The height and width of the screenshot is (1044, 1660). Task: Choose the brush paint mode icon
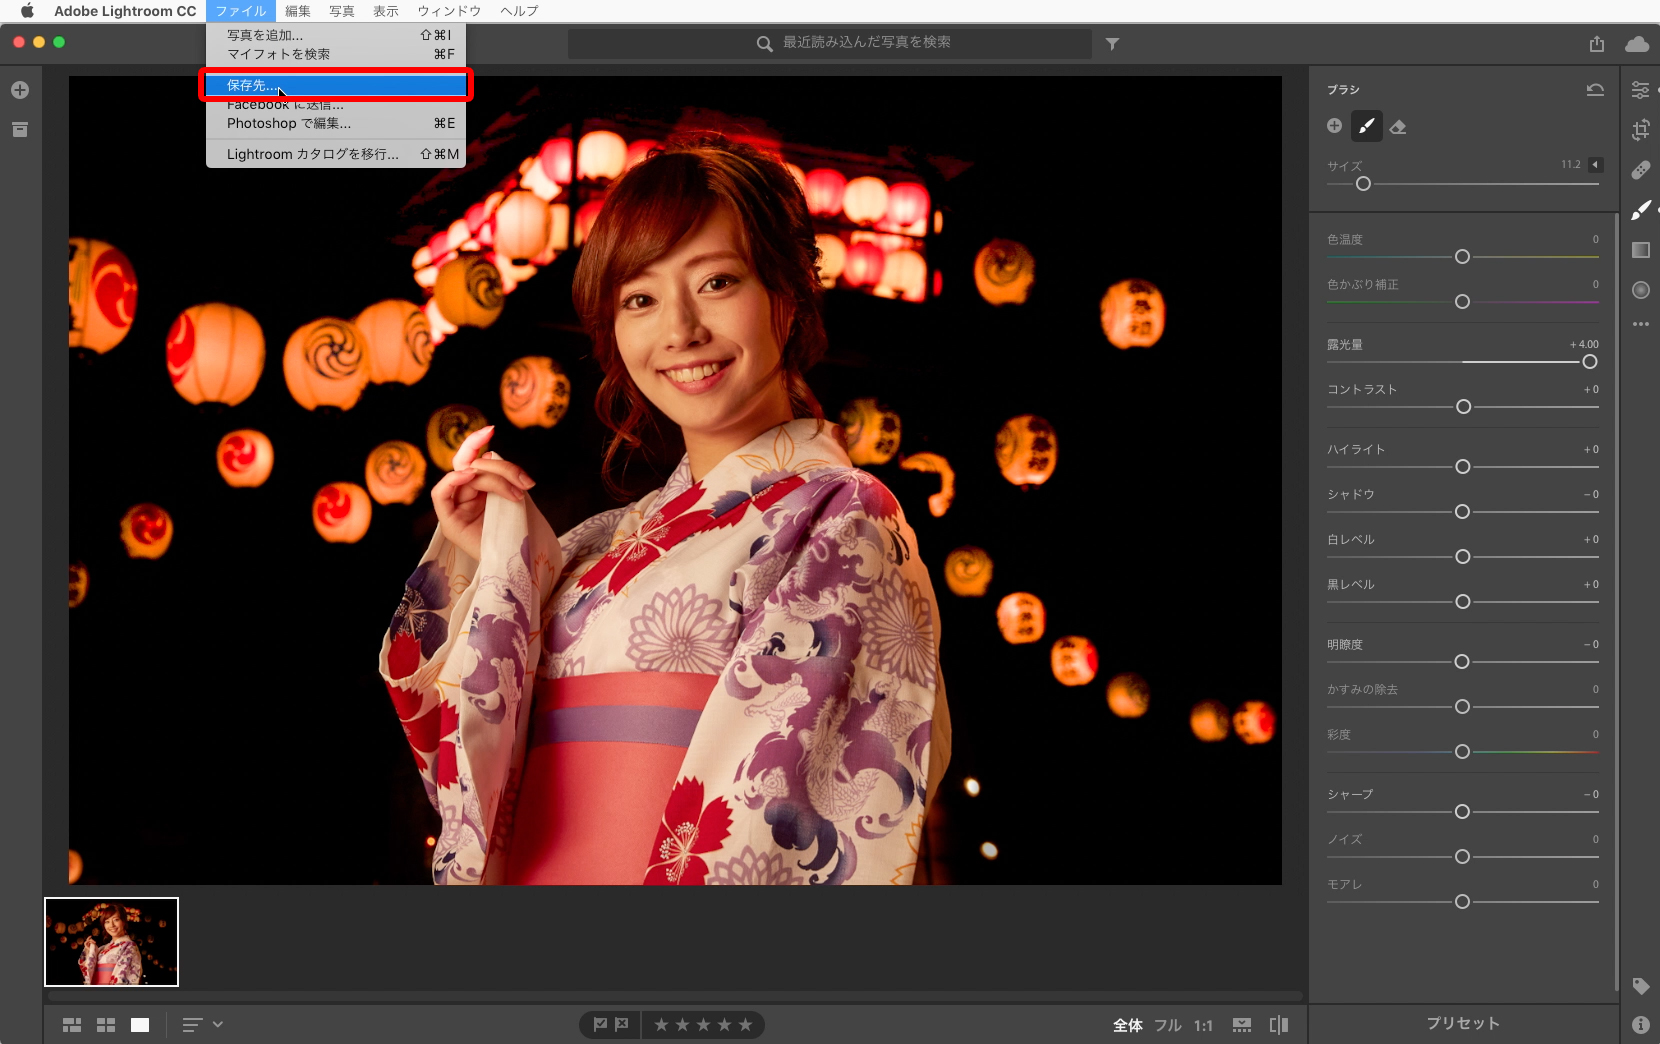tap(1366, 126)
